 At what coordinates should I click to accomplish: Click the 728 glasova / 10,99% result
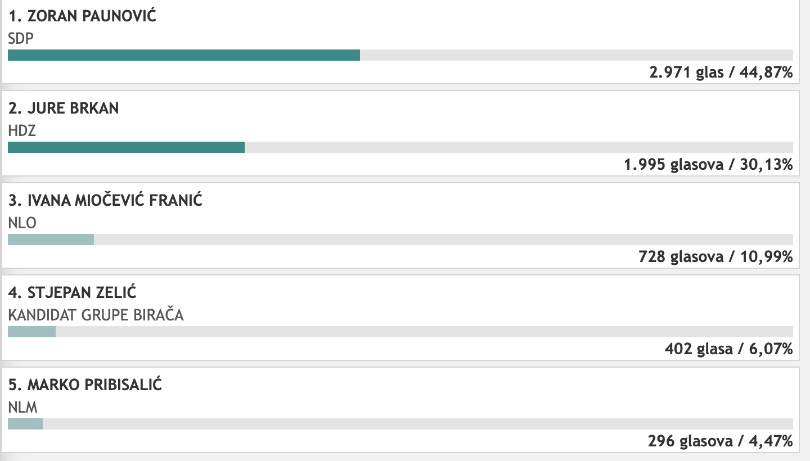tap(715, 257)
